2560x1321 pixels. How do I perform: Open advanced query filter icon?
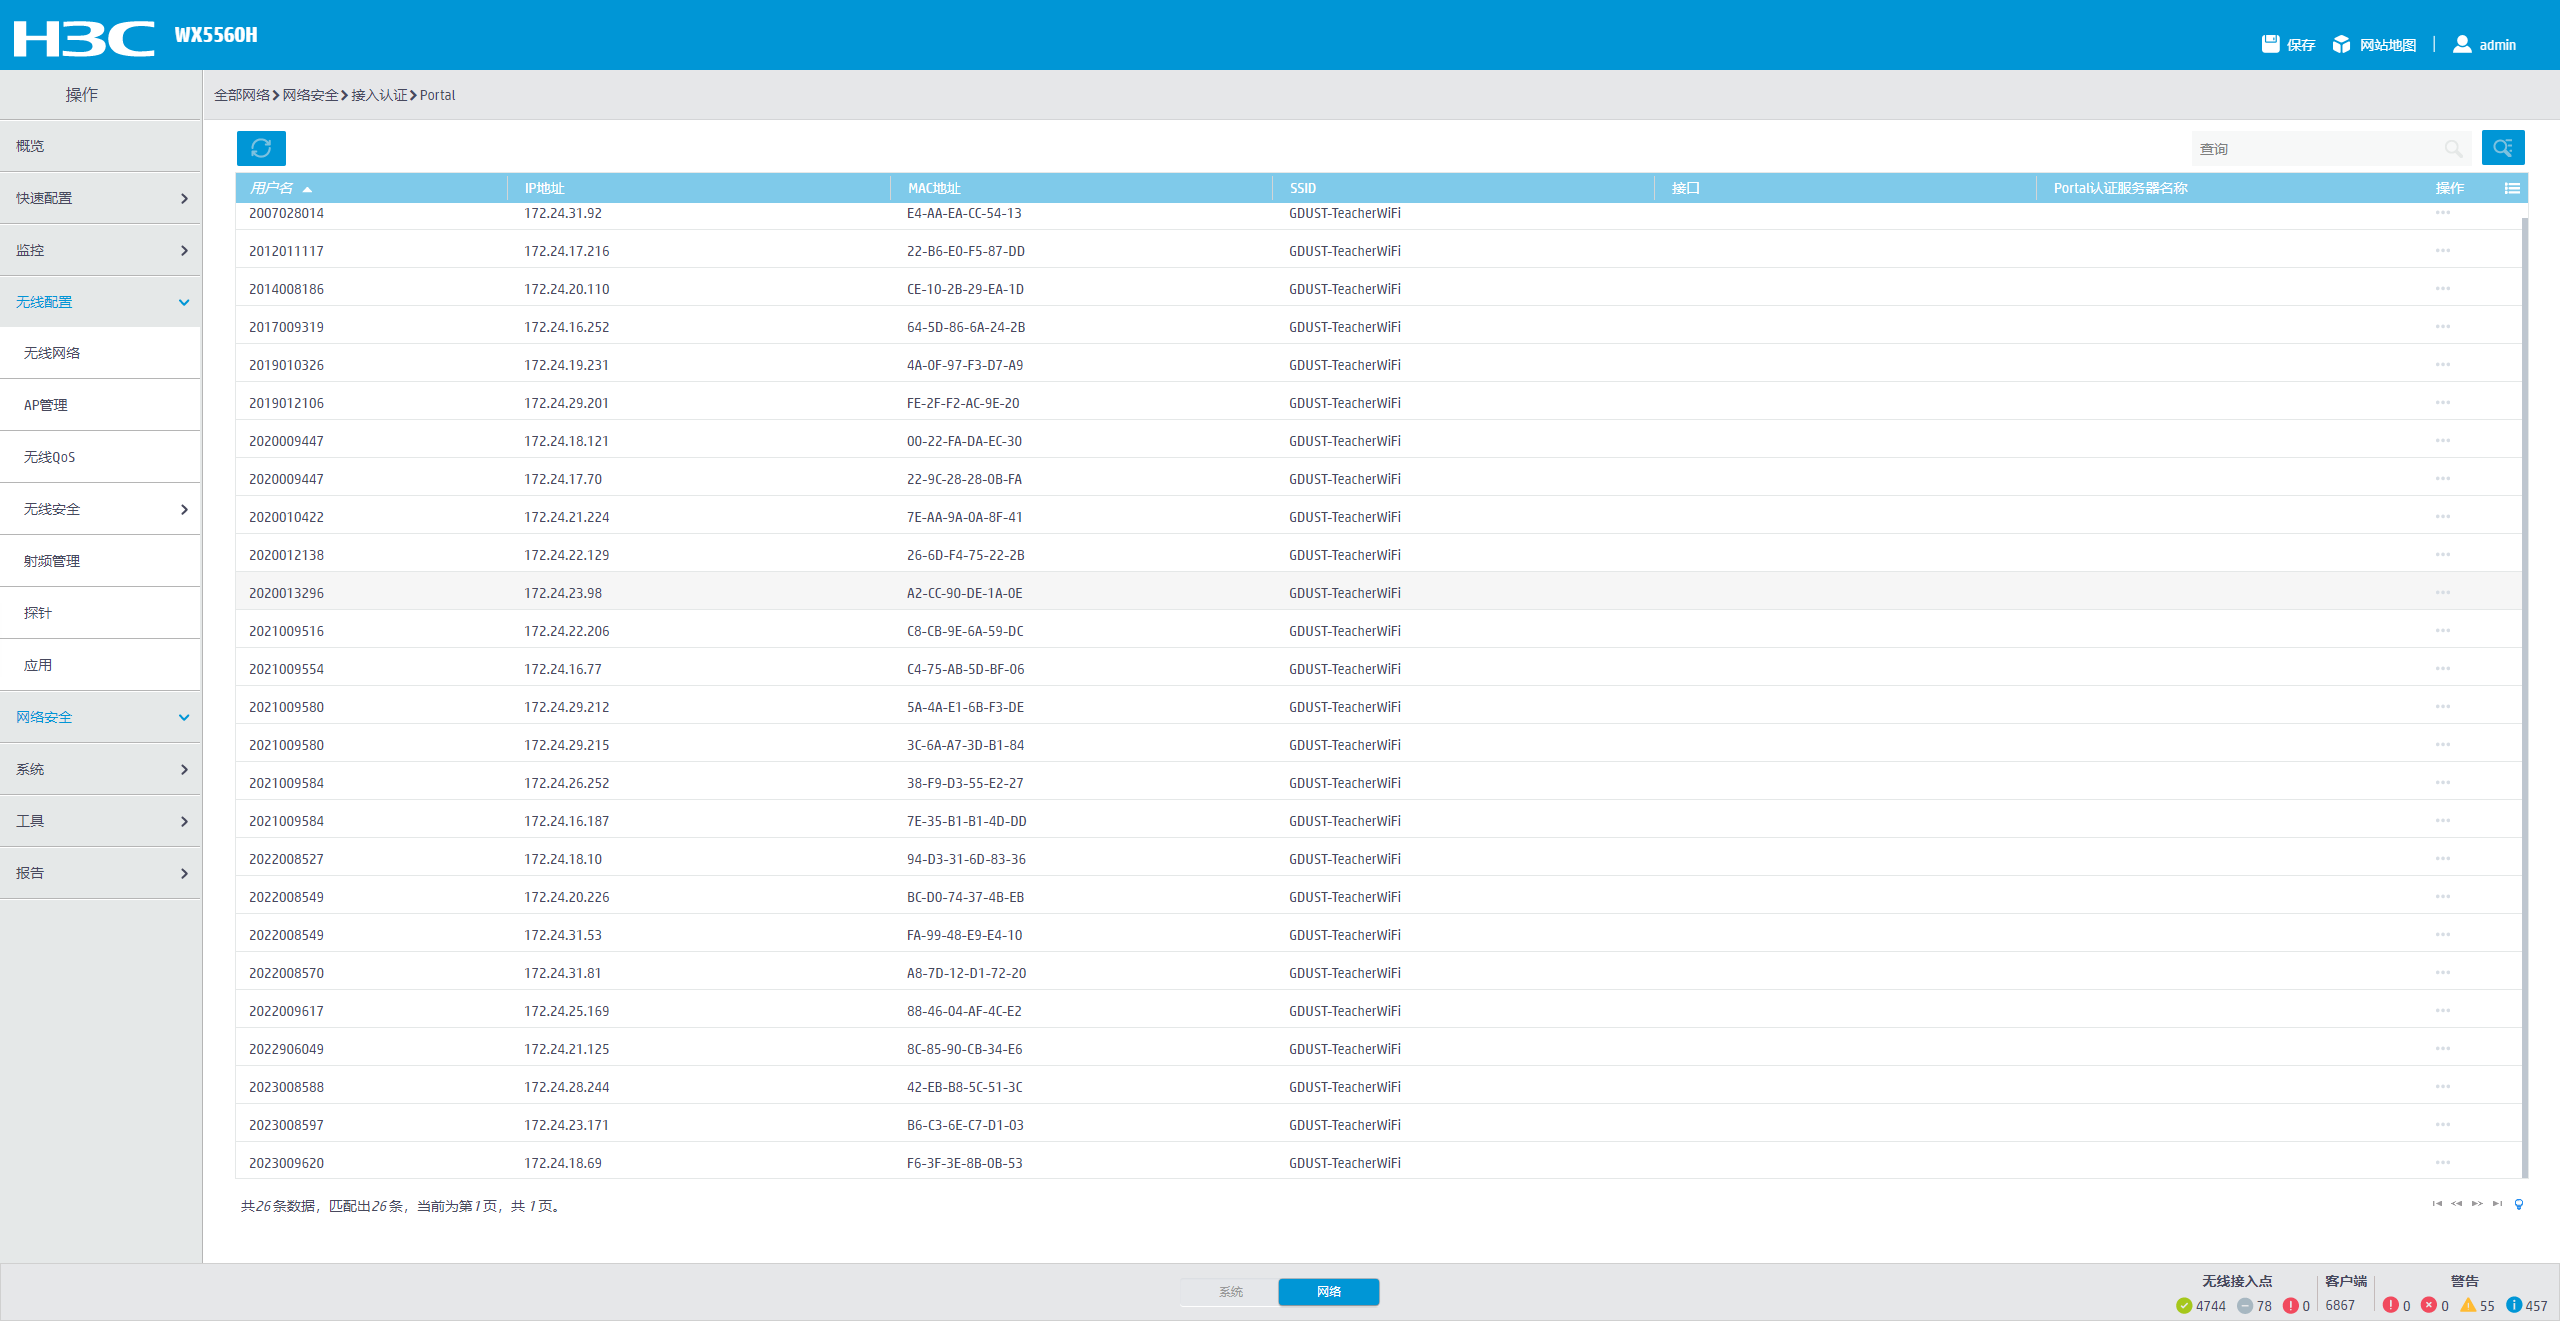2502,148
